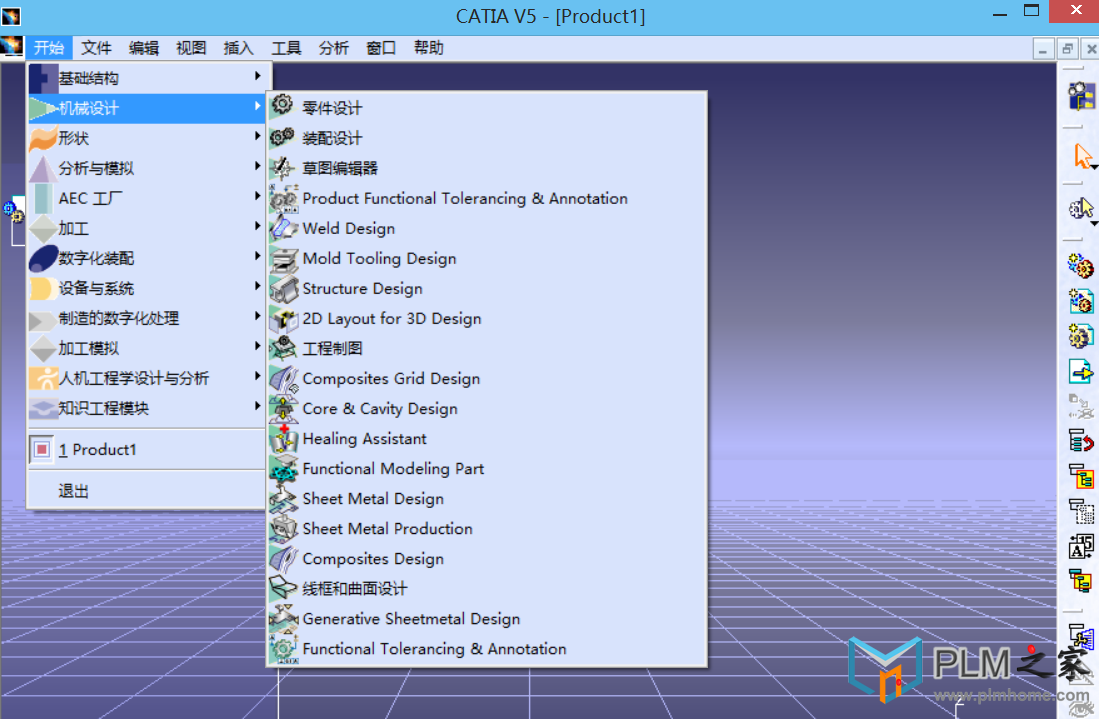Open the 窗口 menu
The width and height of the screenshot is (1099, 719).
point(381,48)
